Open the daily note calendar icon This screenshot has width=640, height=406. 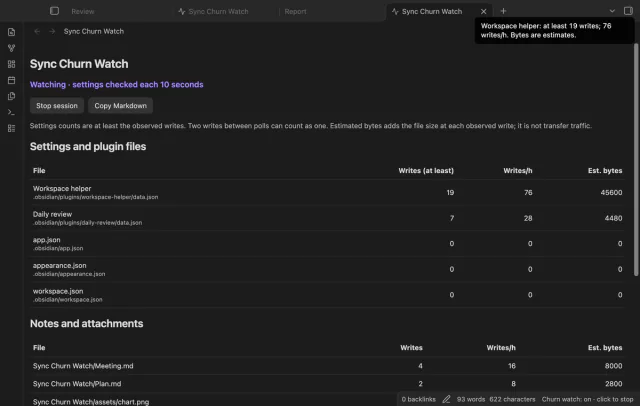[x=11, y=80]
